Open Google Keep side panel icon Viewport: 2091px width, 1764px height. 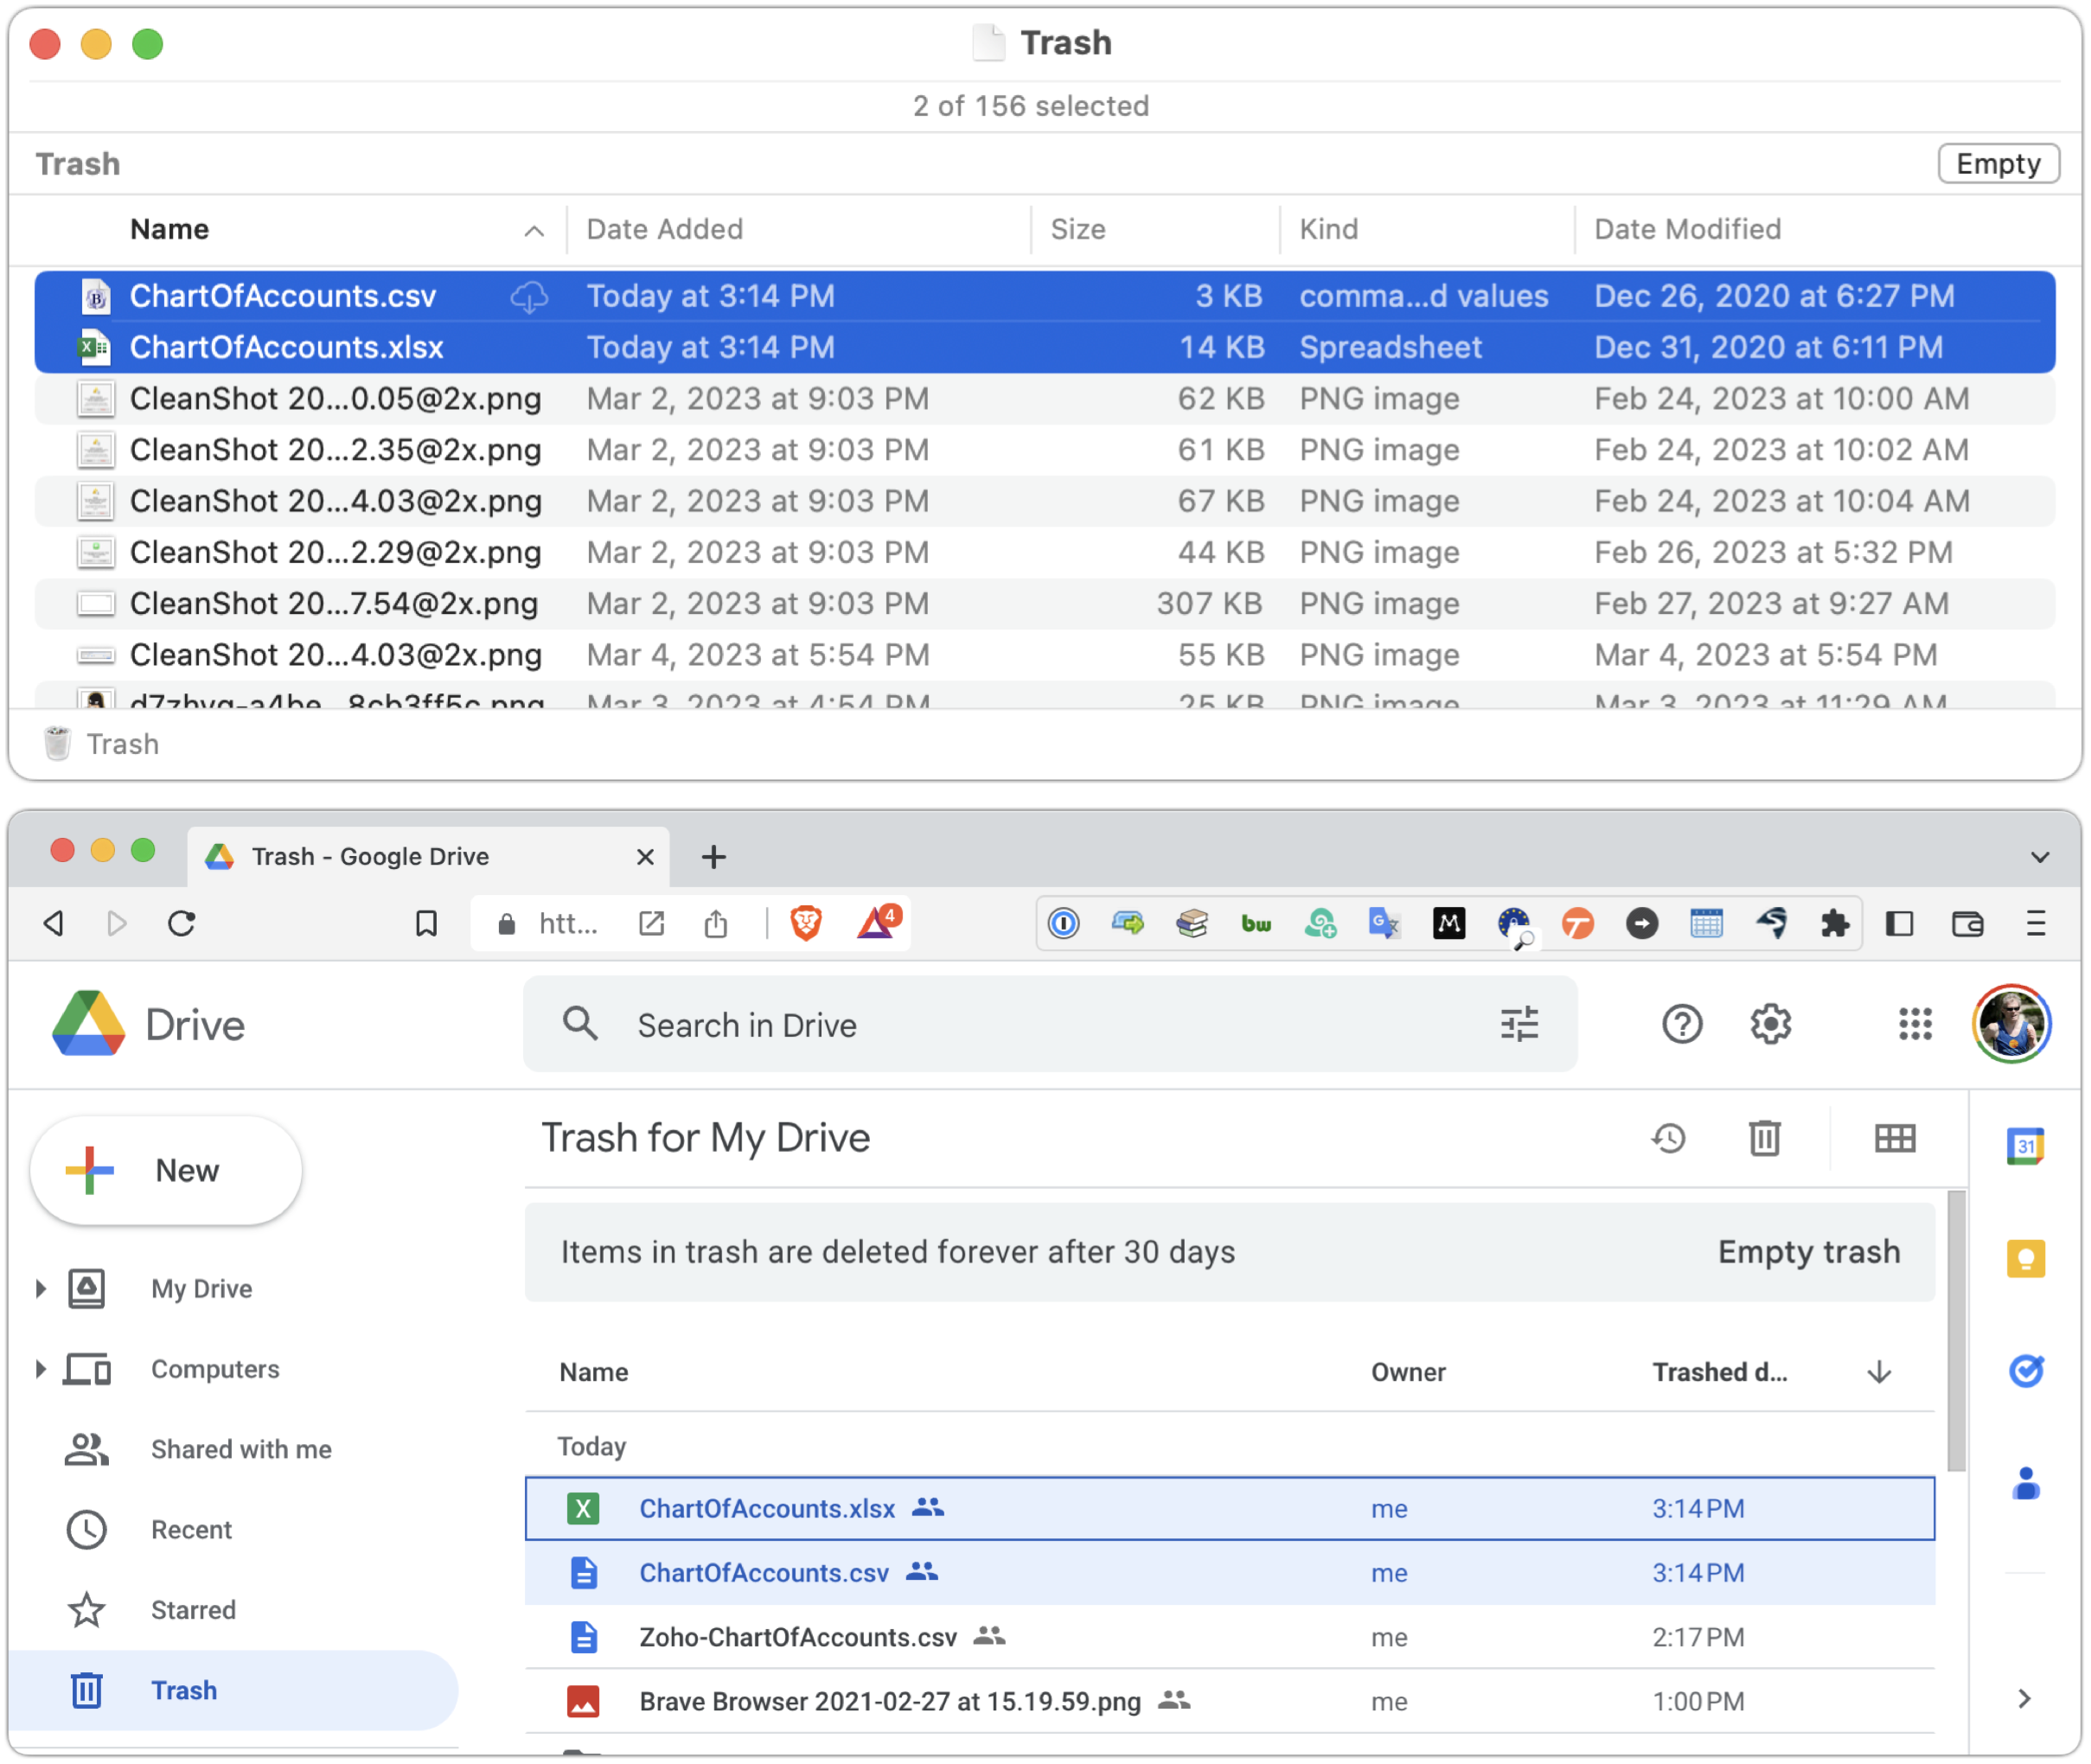(x=2025, y=1258)
